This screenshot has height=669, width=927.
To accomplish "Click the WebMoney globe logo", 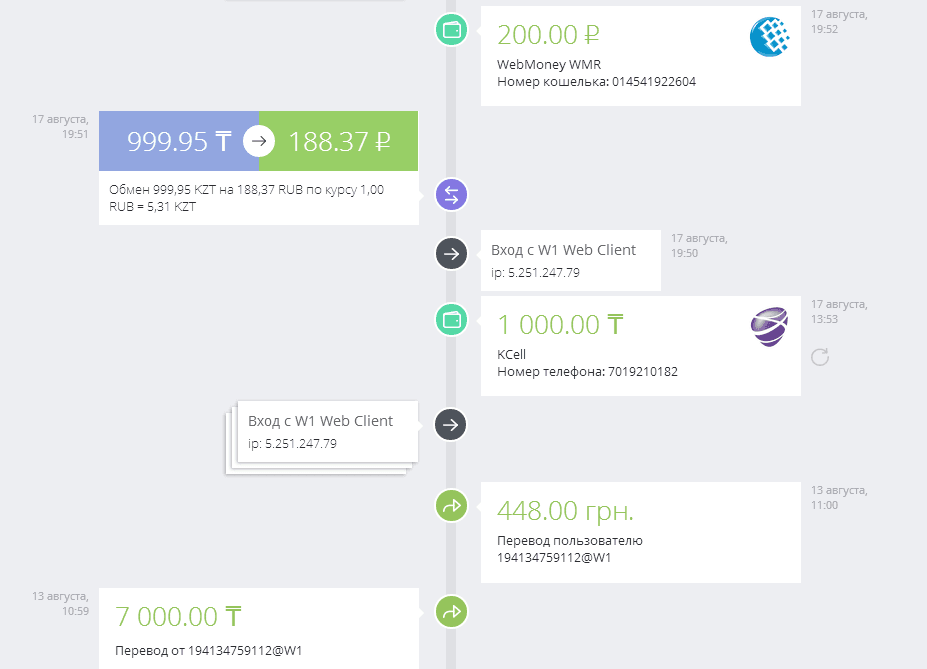I will click(x=770, y=37).
